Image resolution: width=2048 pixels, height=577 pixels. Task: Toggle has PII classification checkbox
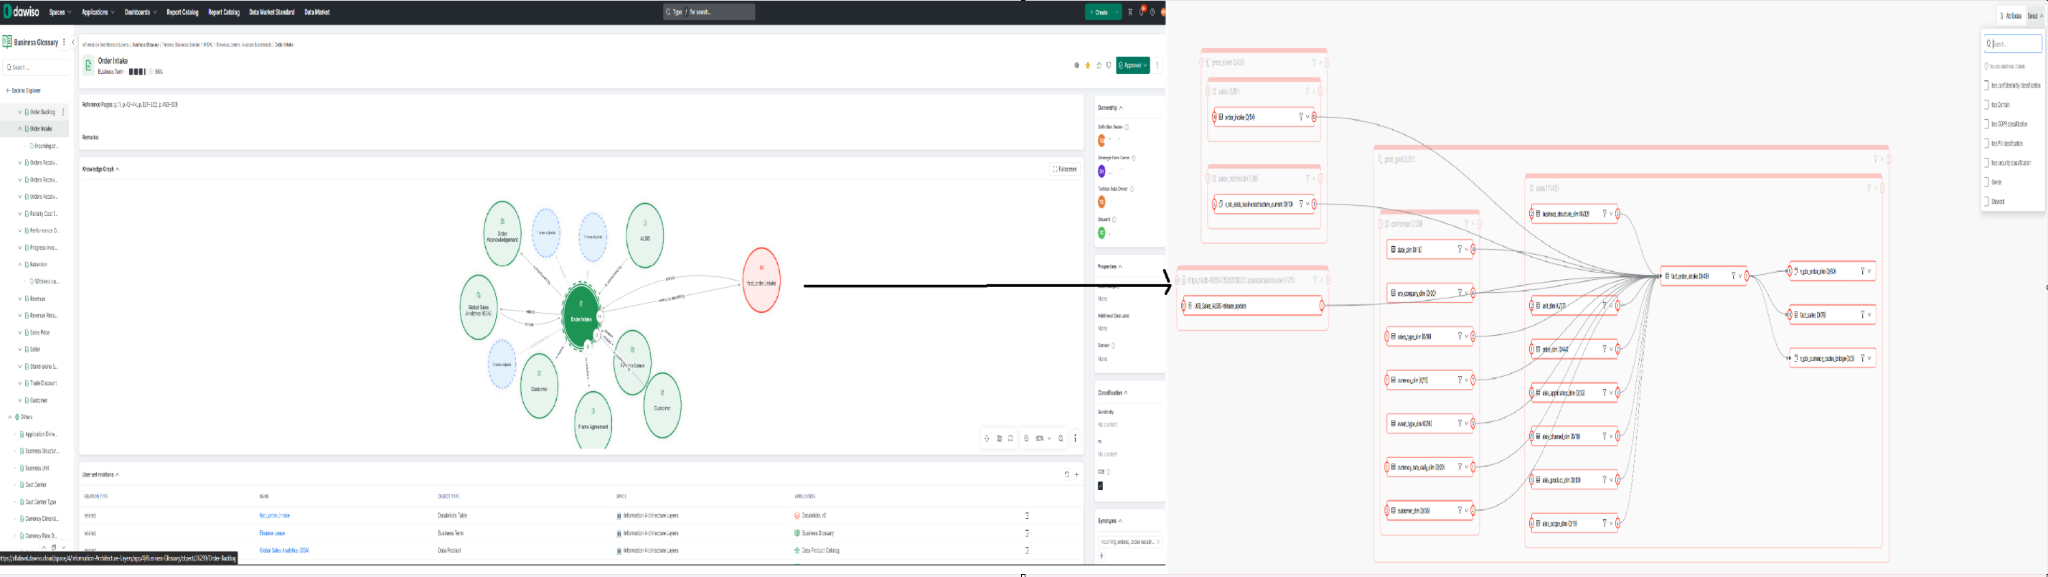(x=1987, y=143)
